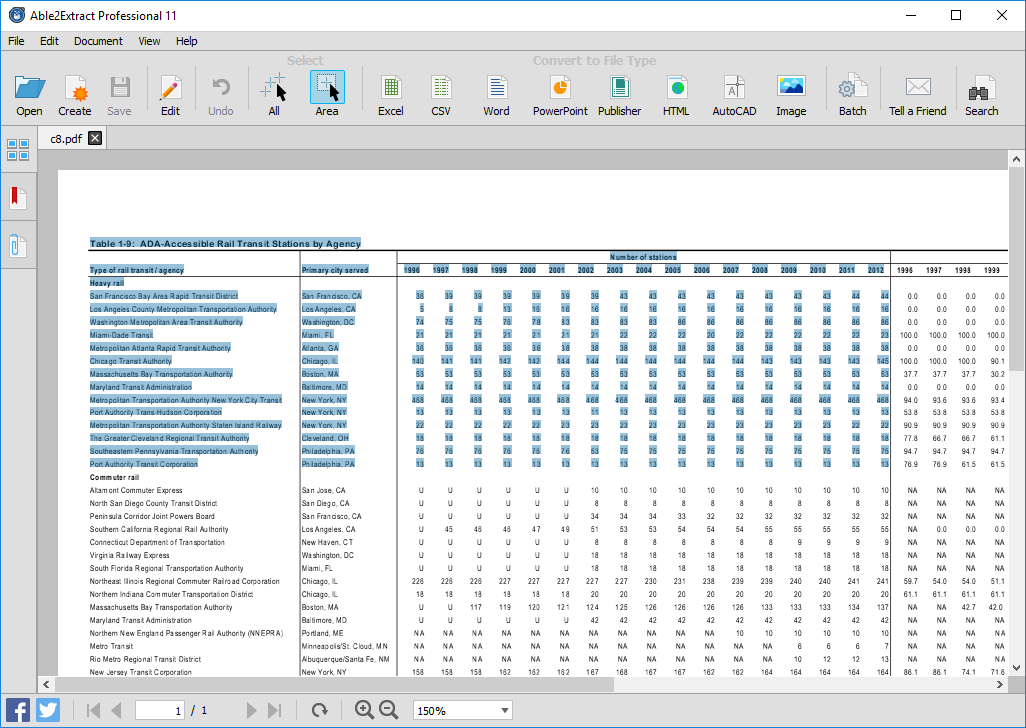
Task: Open the Document menu
Action: coord(98,41)
